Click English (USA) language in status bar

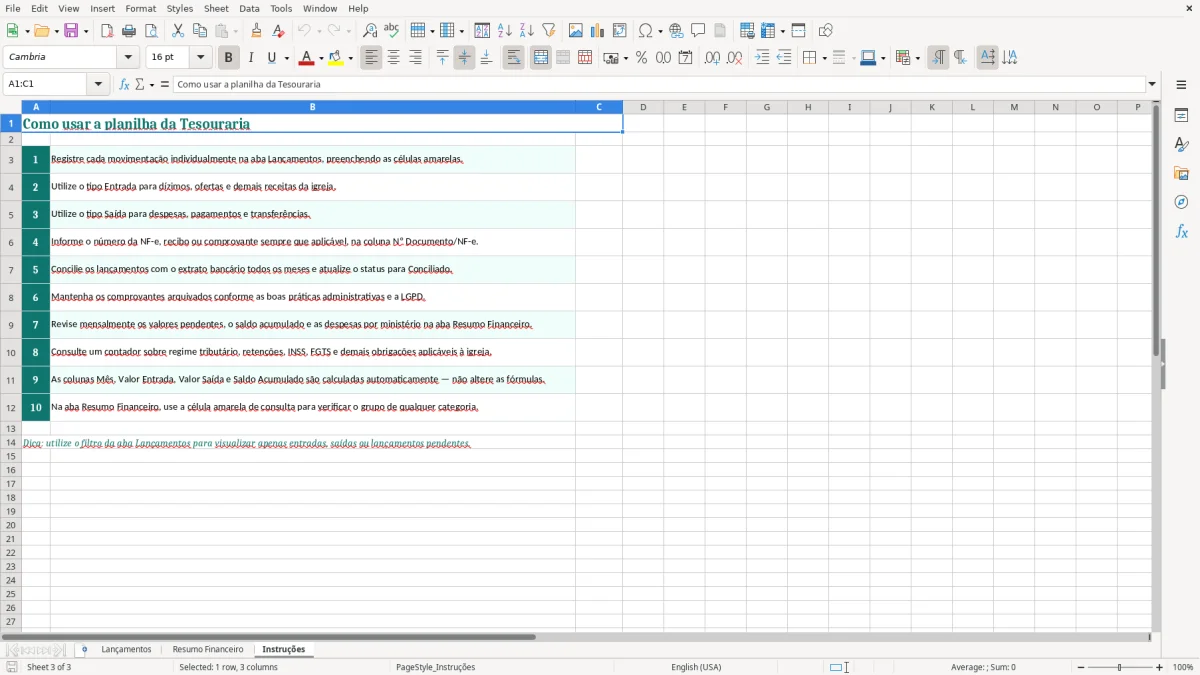pos(696,667)
